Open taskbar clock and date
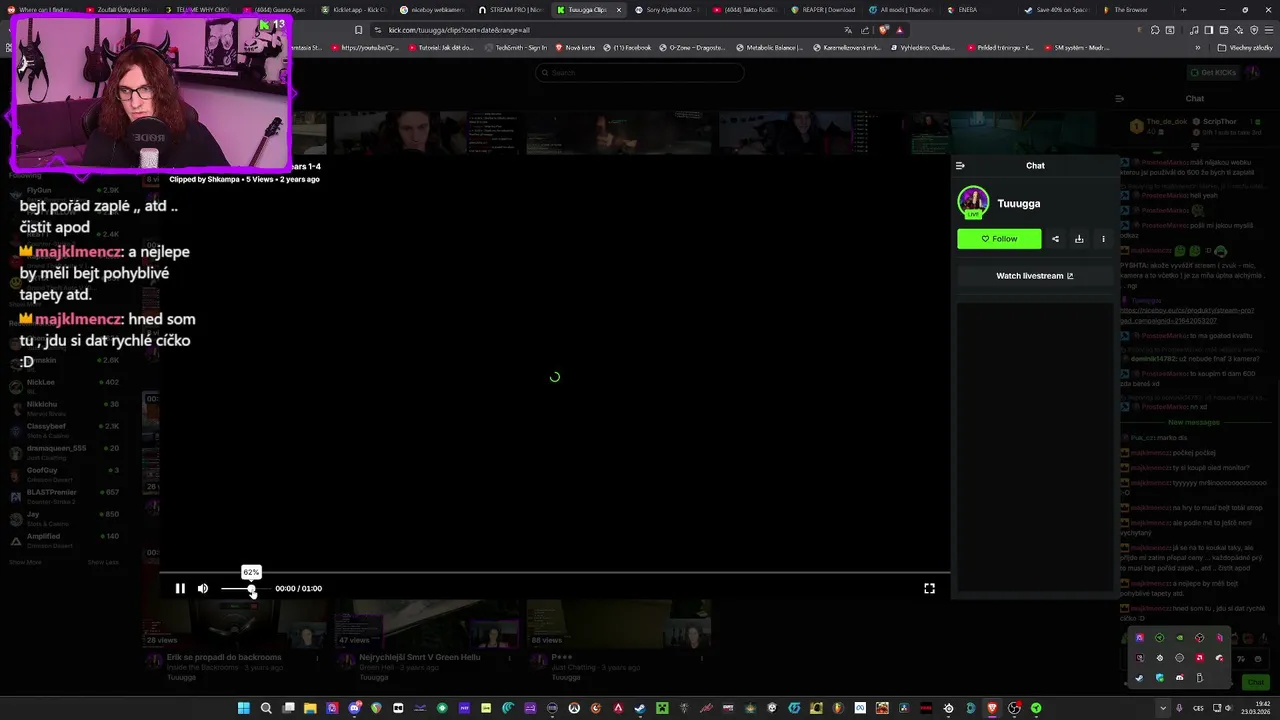Image resolution: width=1280 pixels, height=720 pixels. point(1258,708)
